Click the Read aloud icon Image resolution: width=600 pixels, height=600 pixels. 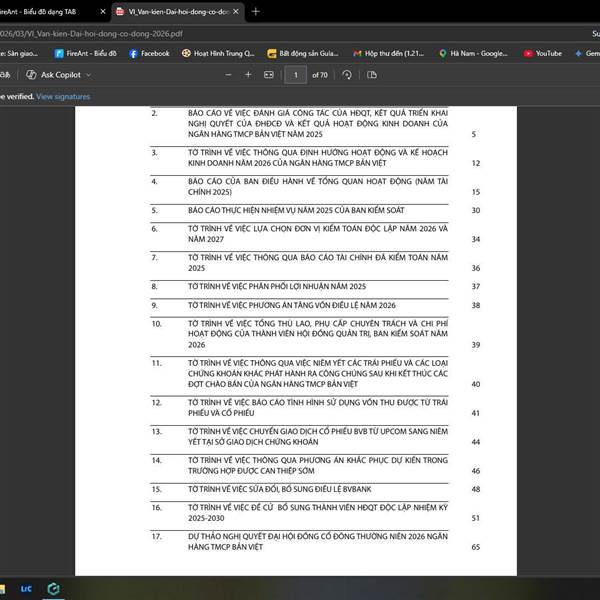5,75
